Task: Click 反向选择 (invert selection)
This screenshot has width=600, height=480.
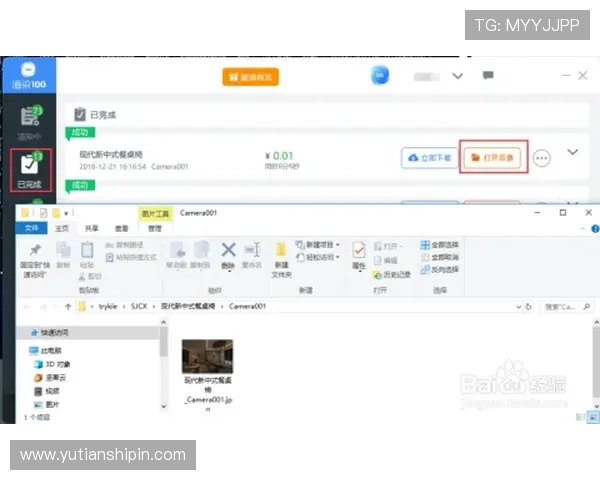Action: (x=439, y=269)
